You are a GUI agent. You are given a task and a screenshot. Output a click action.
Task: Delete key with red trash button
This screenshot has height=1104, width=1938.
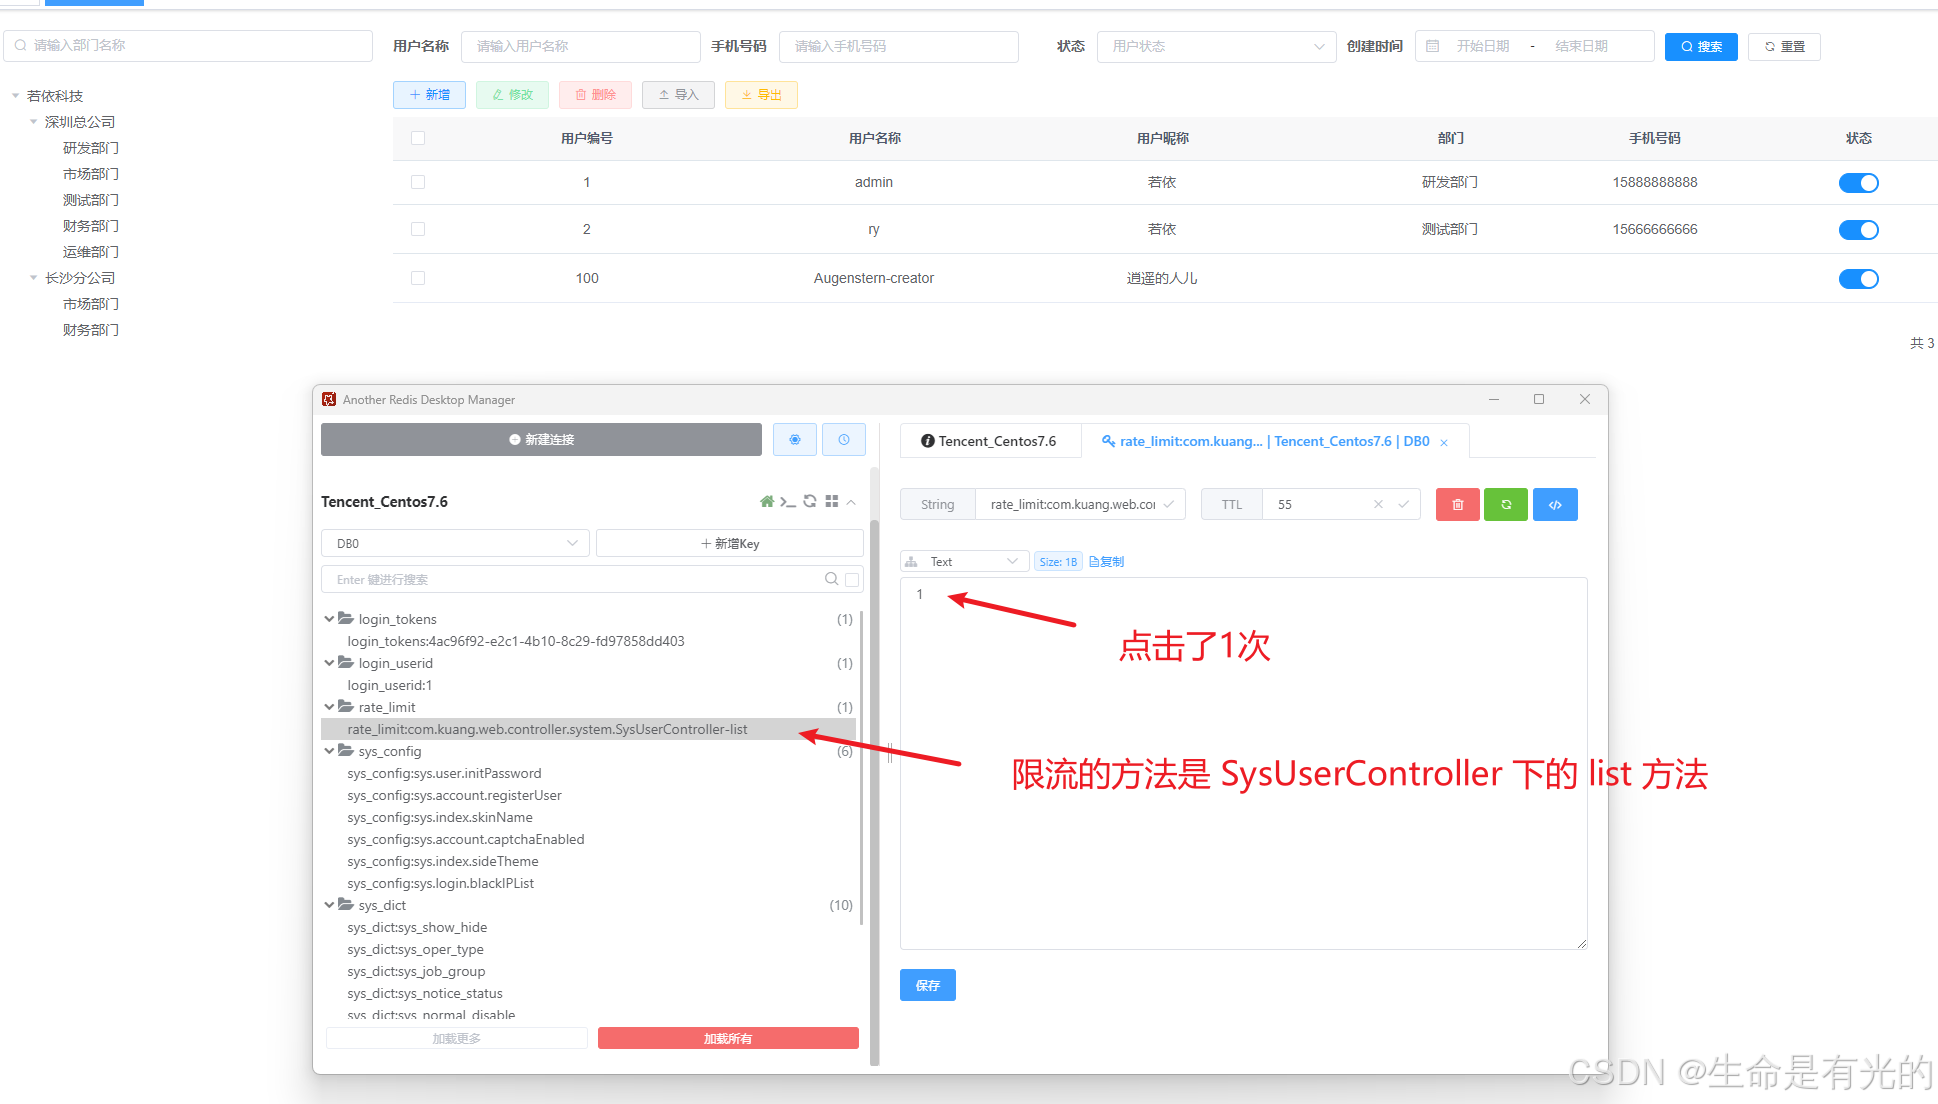1457,505
